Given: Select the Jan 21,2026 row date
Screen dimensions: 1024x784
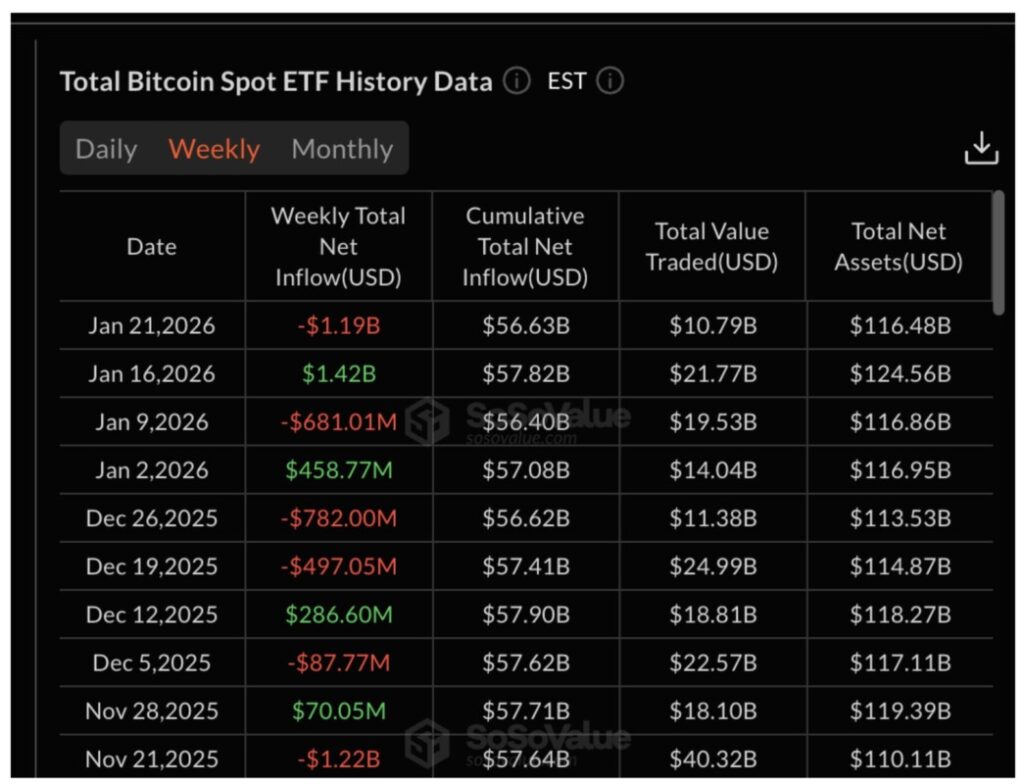Looking at the screenshot, I should pyautogui.click(x=152, y=326).
